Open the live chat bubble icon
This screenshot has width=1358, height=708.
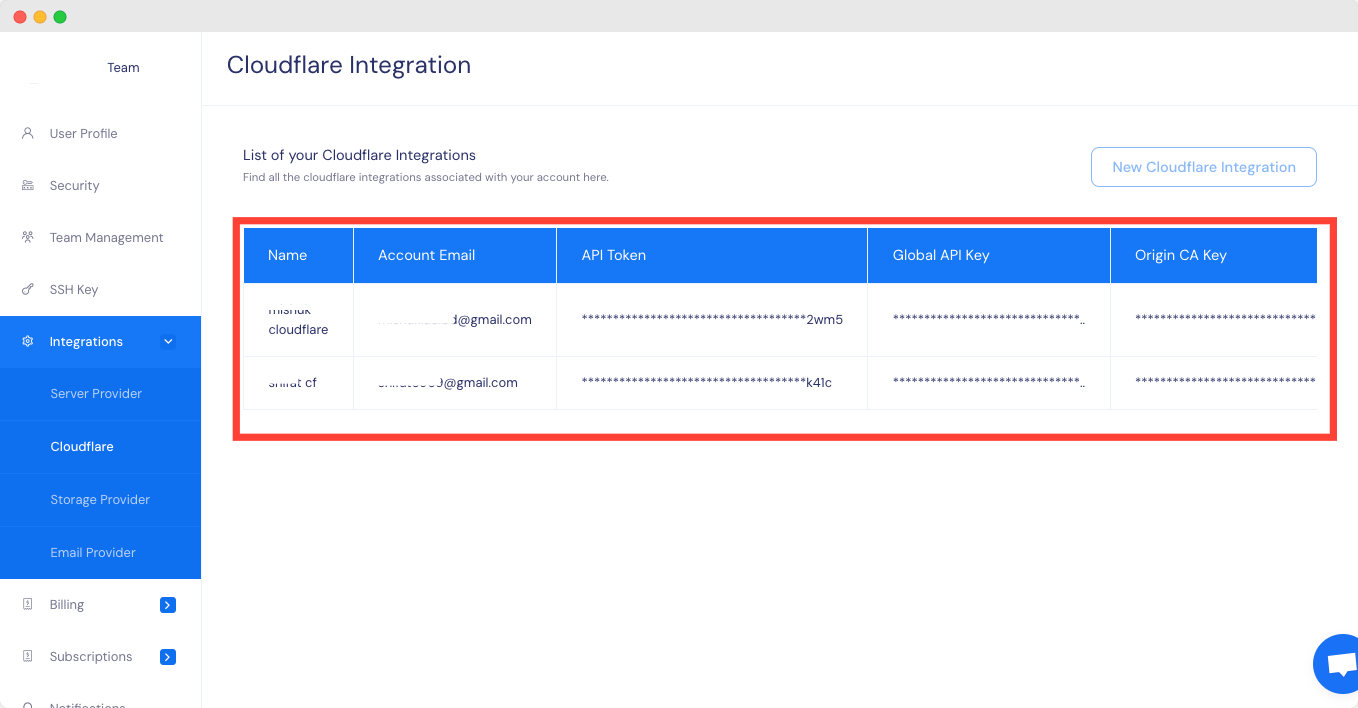click(1338, 664)
